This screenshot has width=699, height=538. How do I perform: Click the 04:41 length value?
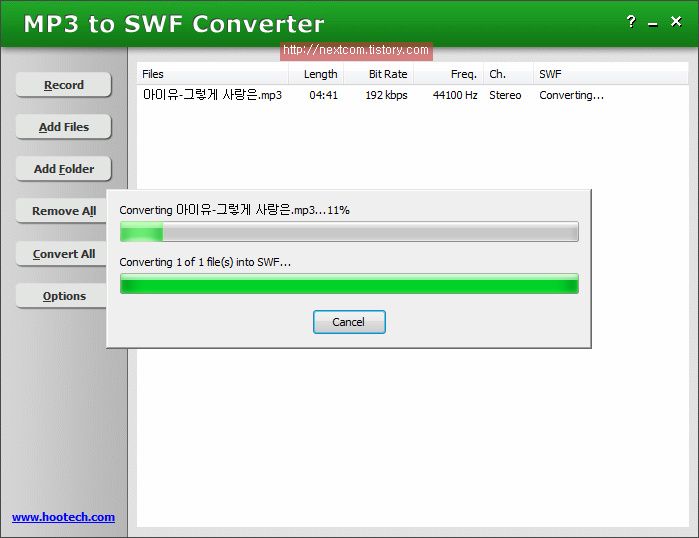coord(324,95)
